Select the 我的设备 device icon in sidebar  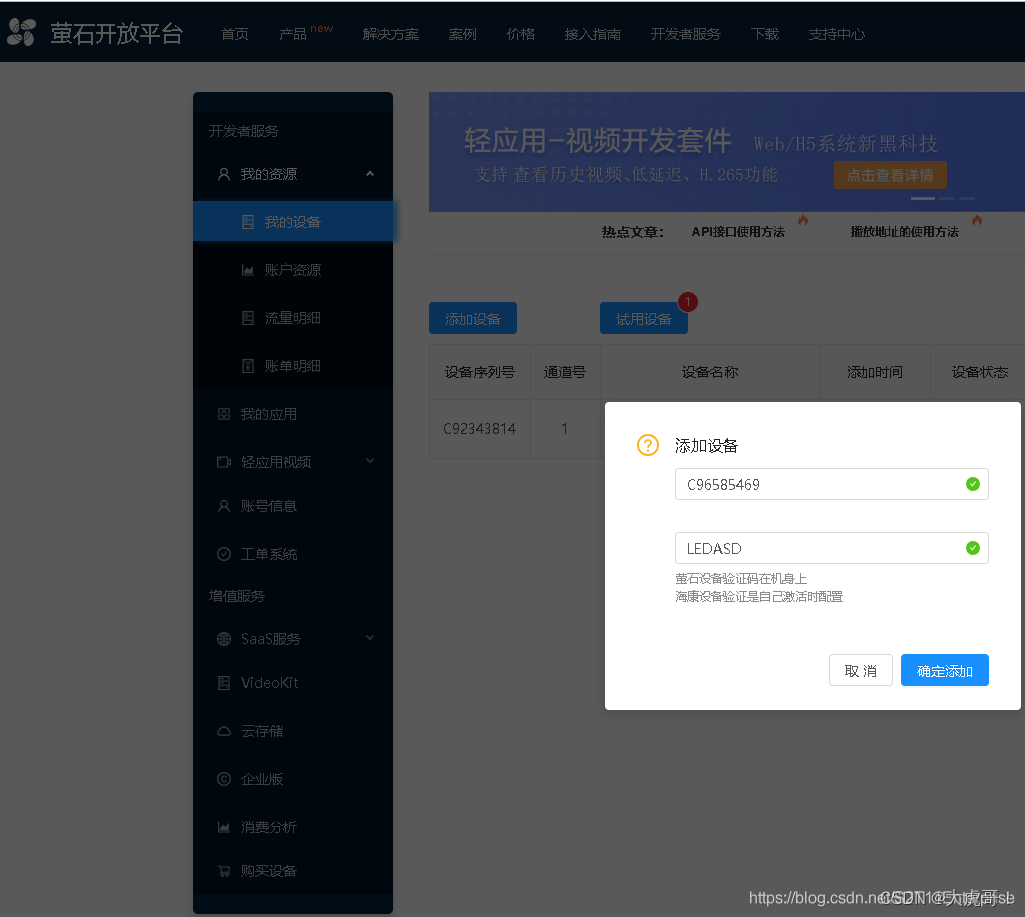(x=247, y=221)
